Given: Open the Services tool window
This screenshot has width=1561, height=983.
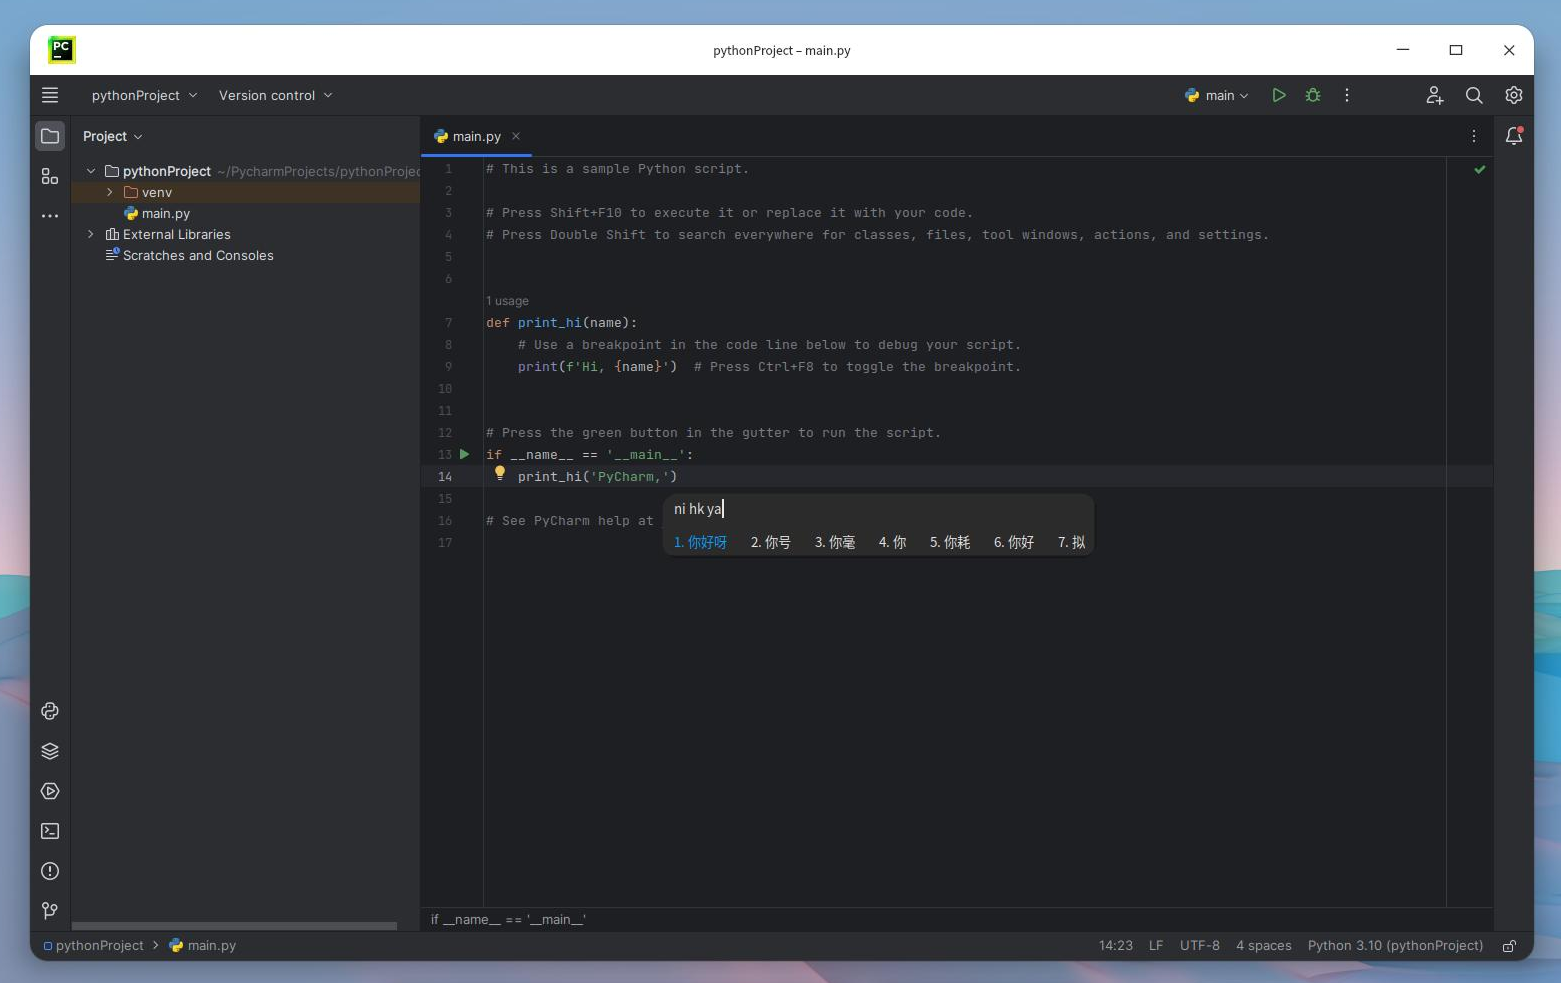Looking at the screenshot, I should coord(50,791).
